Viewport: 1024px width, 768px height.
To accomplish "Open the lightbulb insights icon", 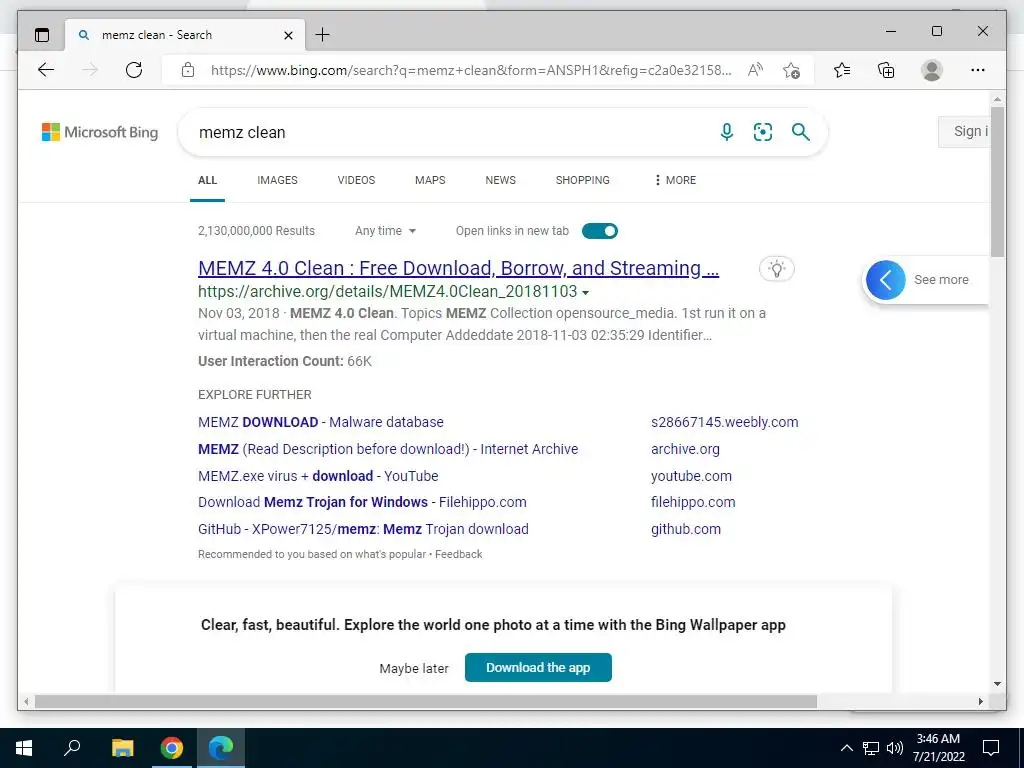I will pos(776,268).
